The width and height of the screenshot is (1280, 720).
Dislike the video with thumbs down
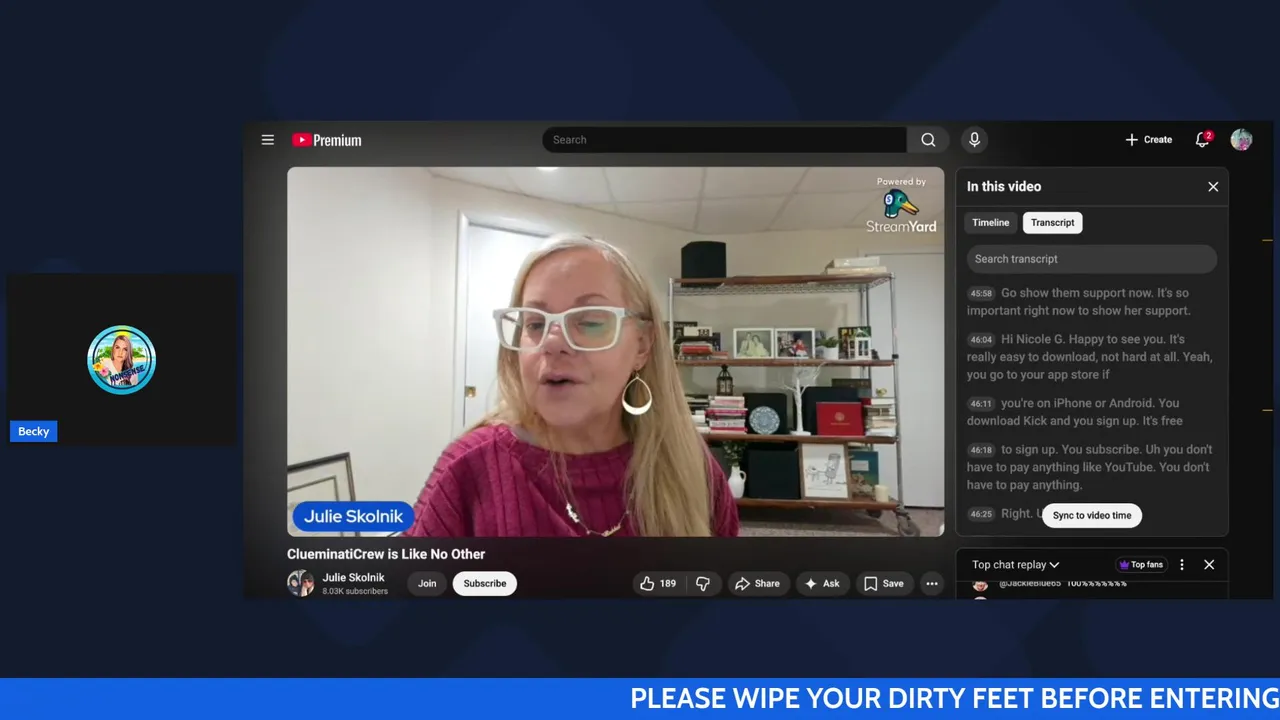click(x=703, y=584)
